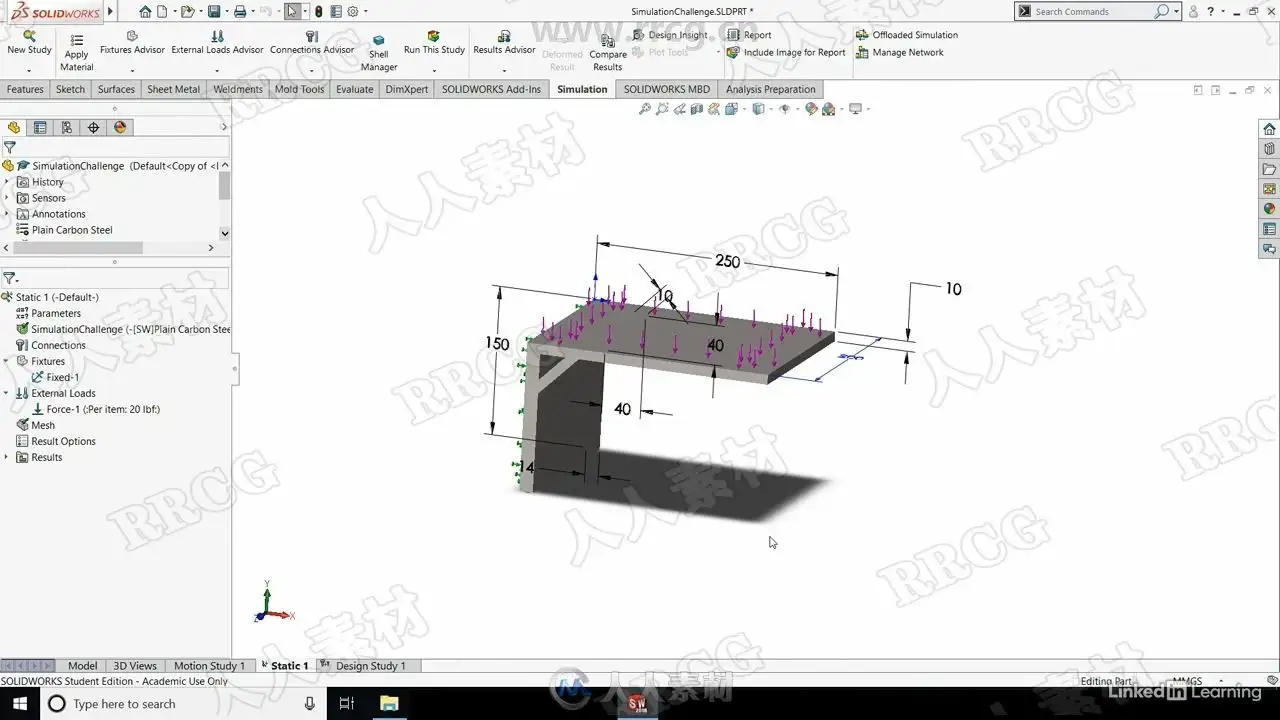Collapse the External Loads node
Image resolution: width=1280 pixels, height=720 pixels.
pos(6,393)
